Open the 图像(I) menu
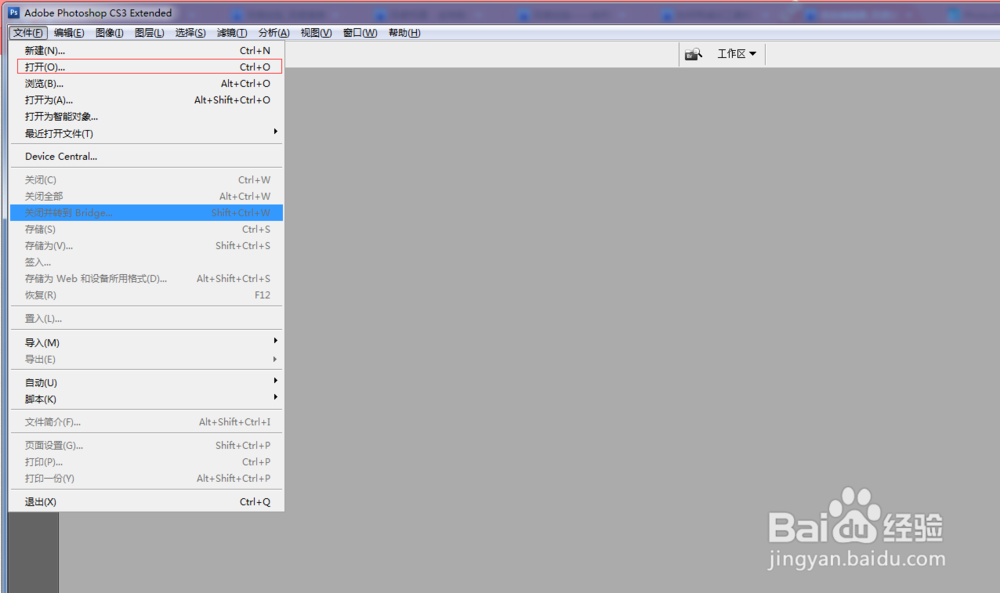This screenshot has height=593, width=1000. [109, 33]
